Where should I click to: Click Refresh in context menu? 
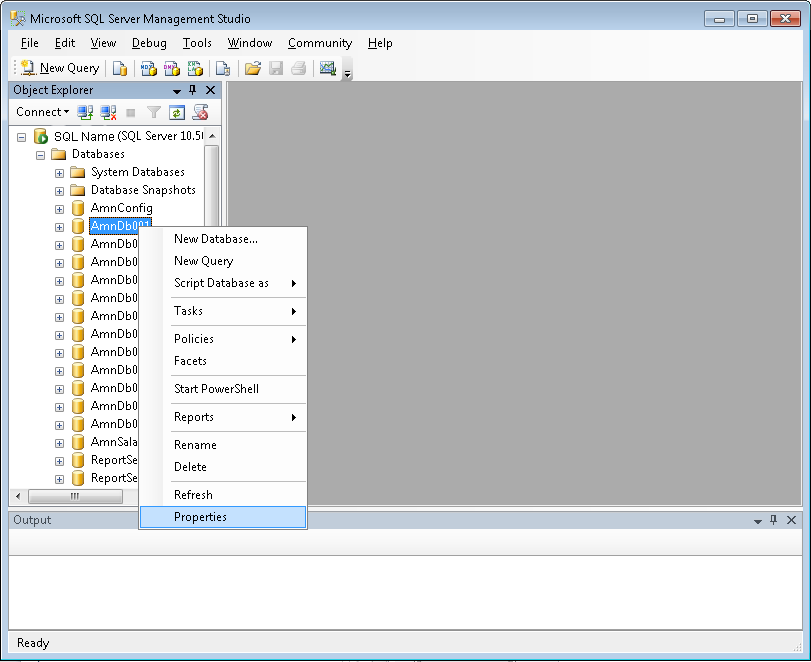click(x=223, y=495)
